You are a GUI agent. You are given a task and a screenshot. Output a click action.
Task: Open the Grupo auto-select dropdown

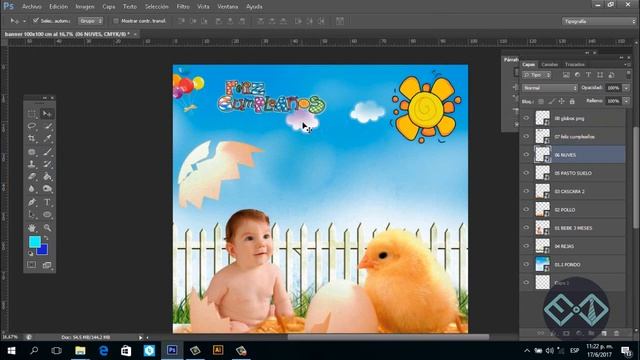[91, 21]
